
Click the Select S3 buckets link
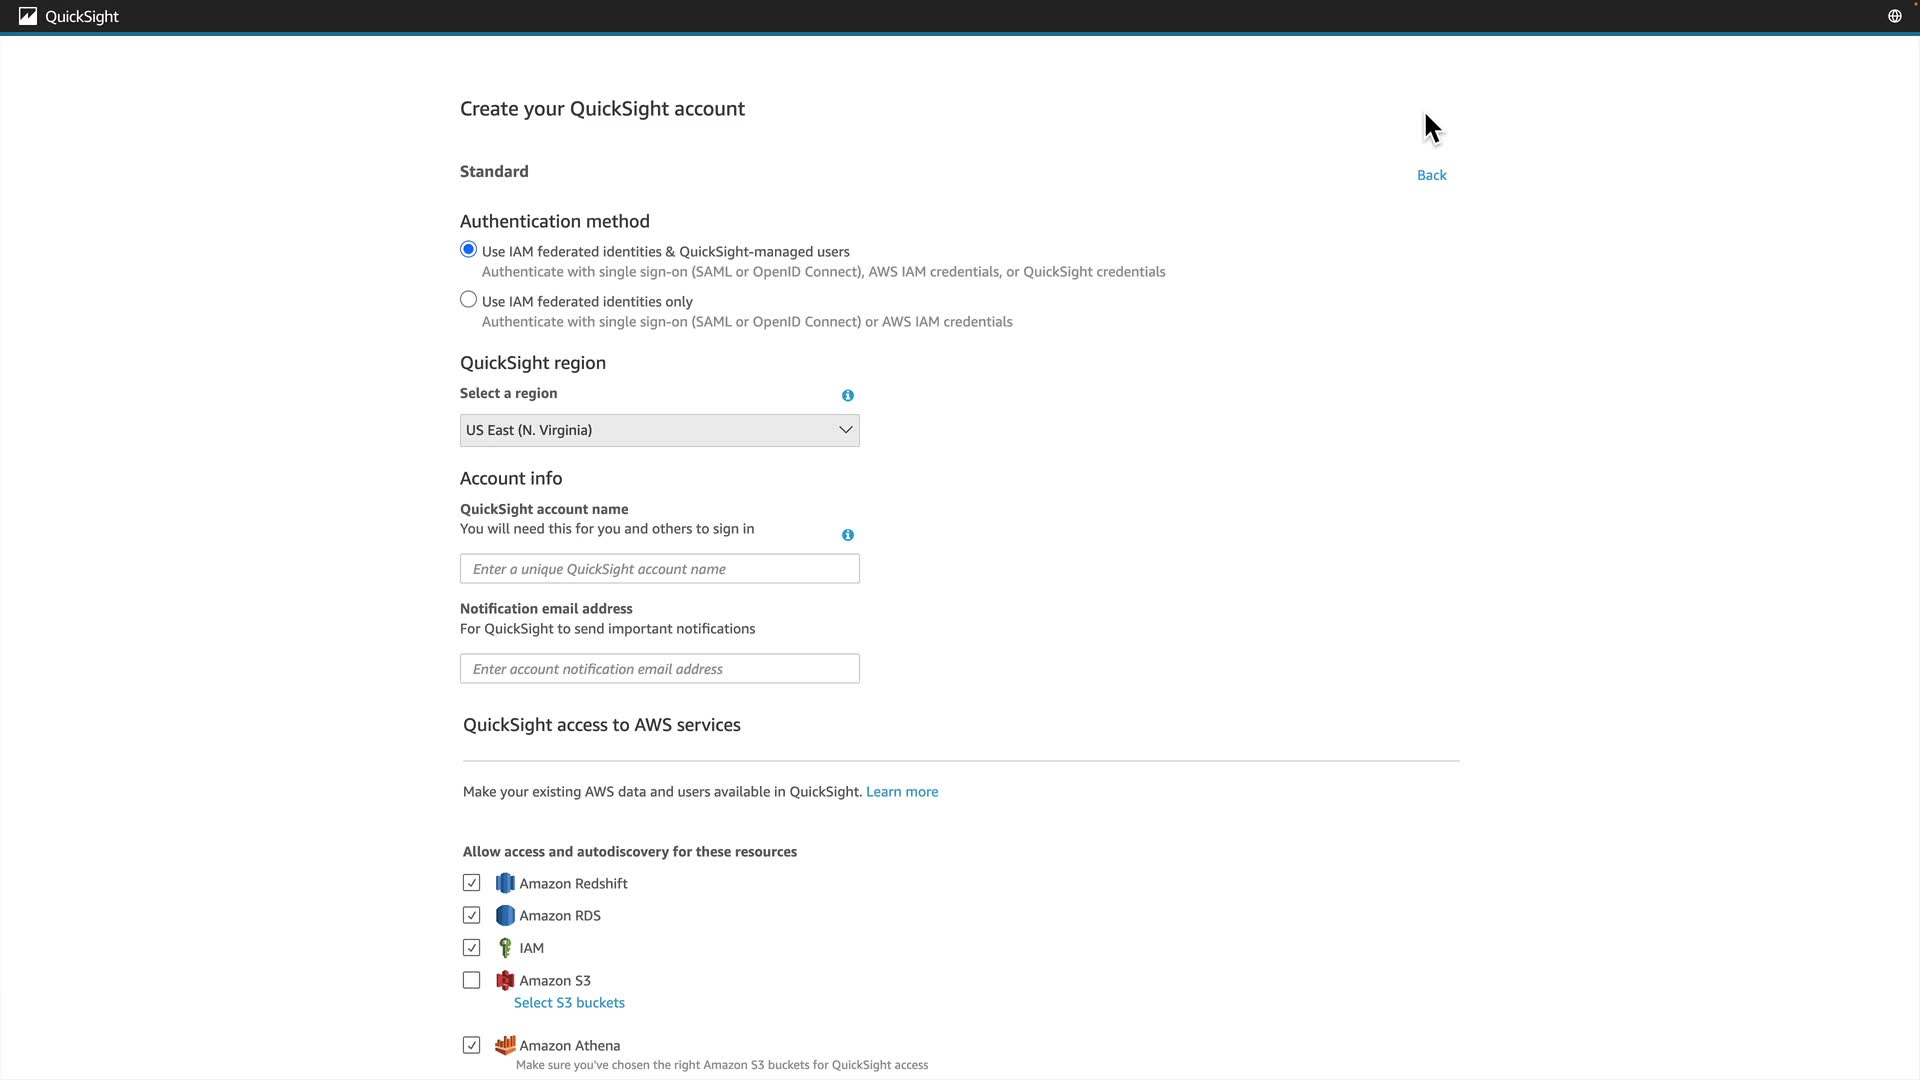click(x=569, y=1003)
